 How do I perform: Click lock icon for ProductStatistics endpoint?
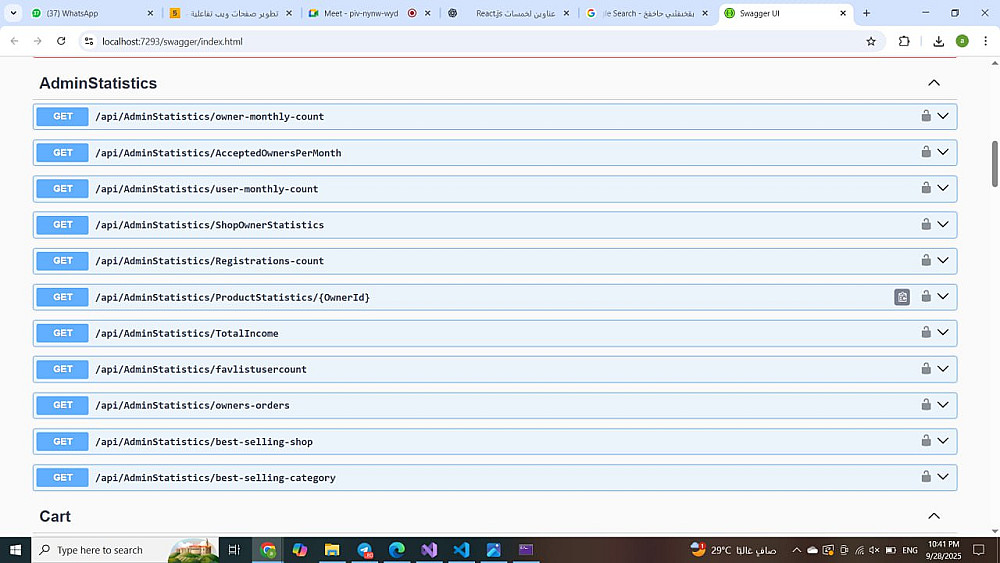(925, 296)
